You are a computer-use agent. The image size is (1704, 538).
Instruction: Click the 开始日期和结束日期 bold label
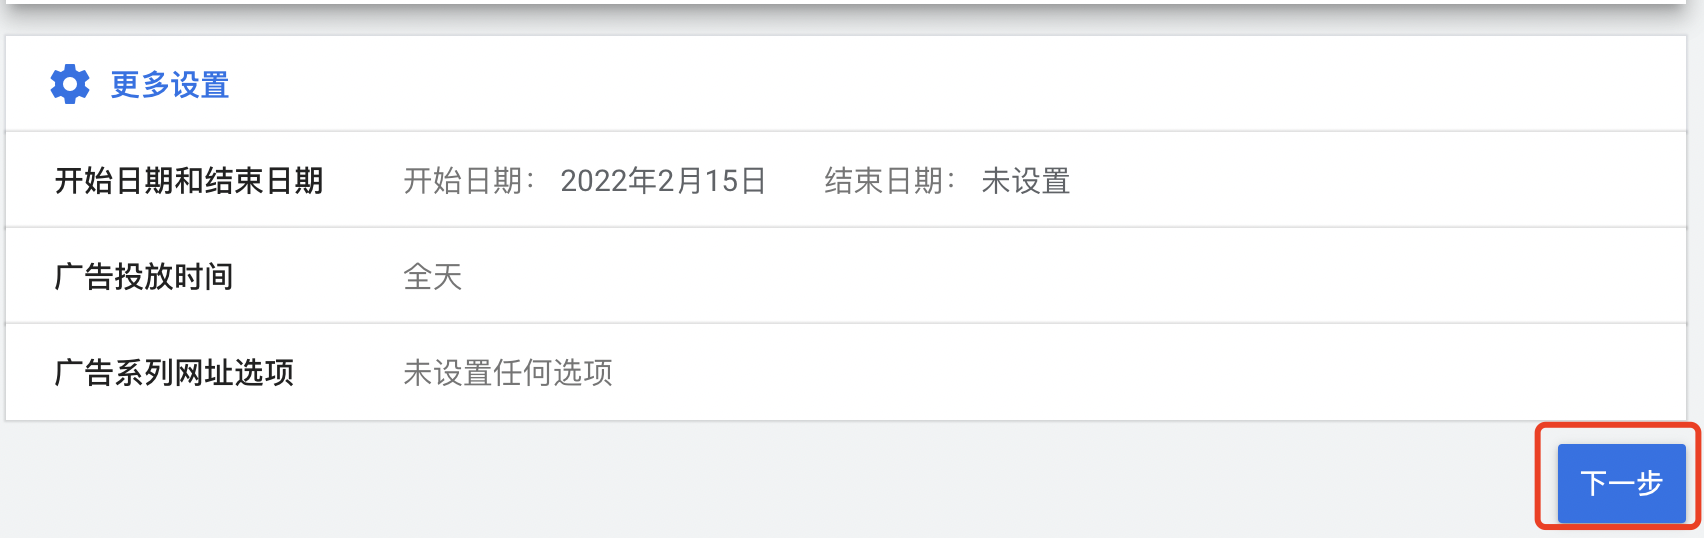pyautogui.click(x=189, y=181)
